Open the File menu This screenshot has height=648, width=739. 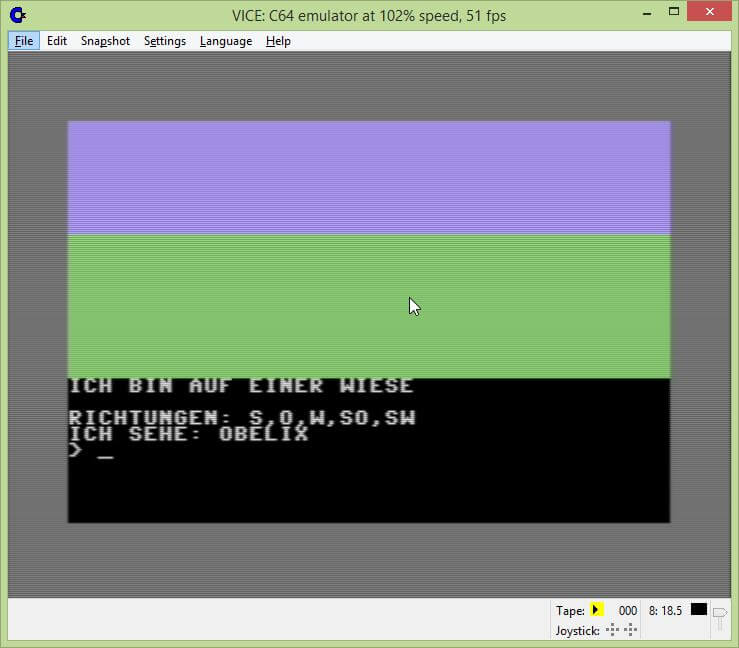point(24,41)
